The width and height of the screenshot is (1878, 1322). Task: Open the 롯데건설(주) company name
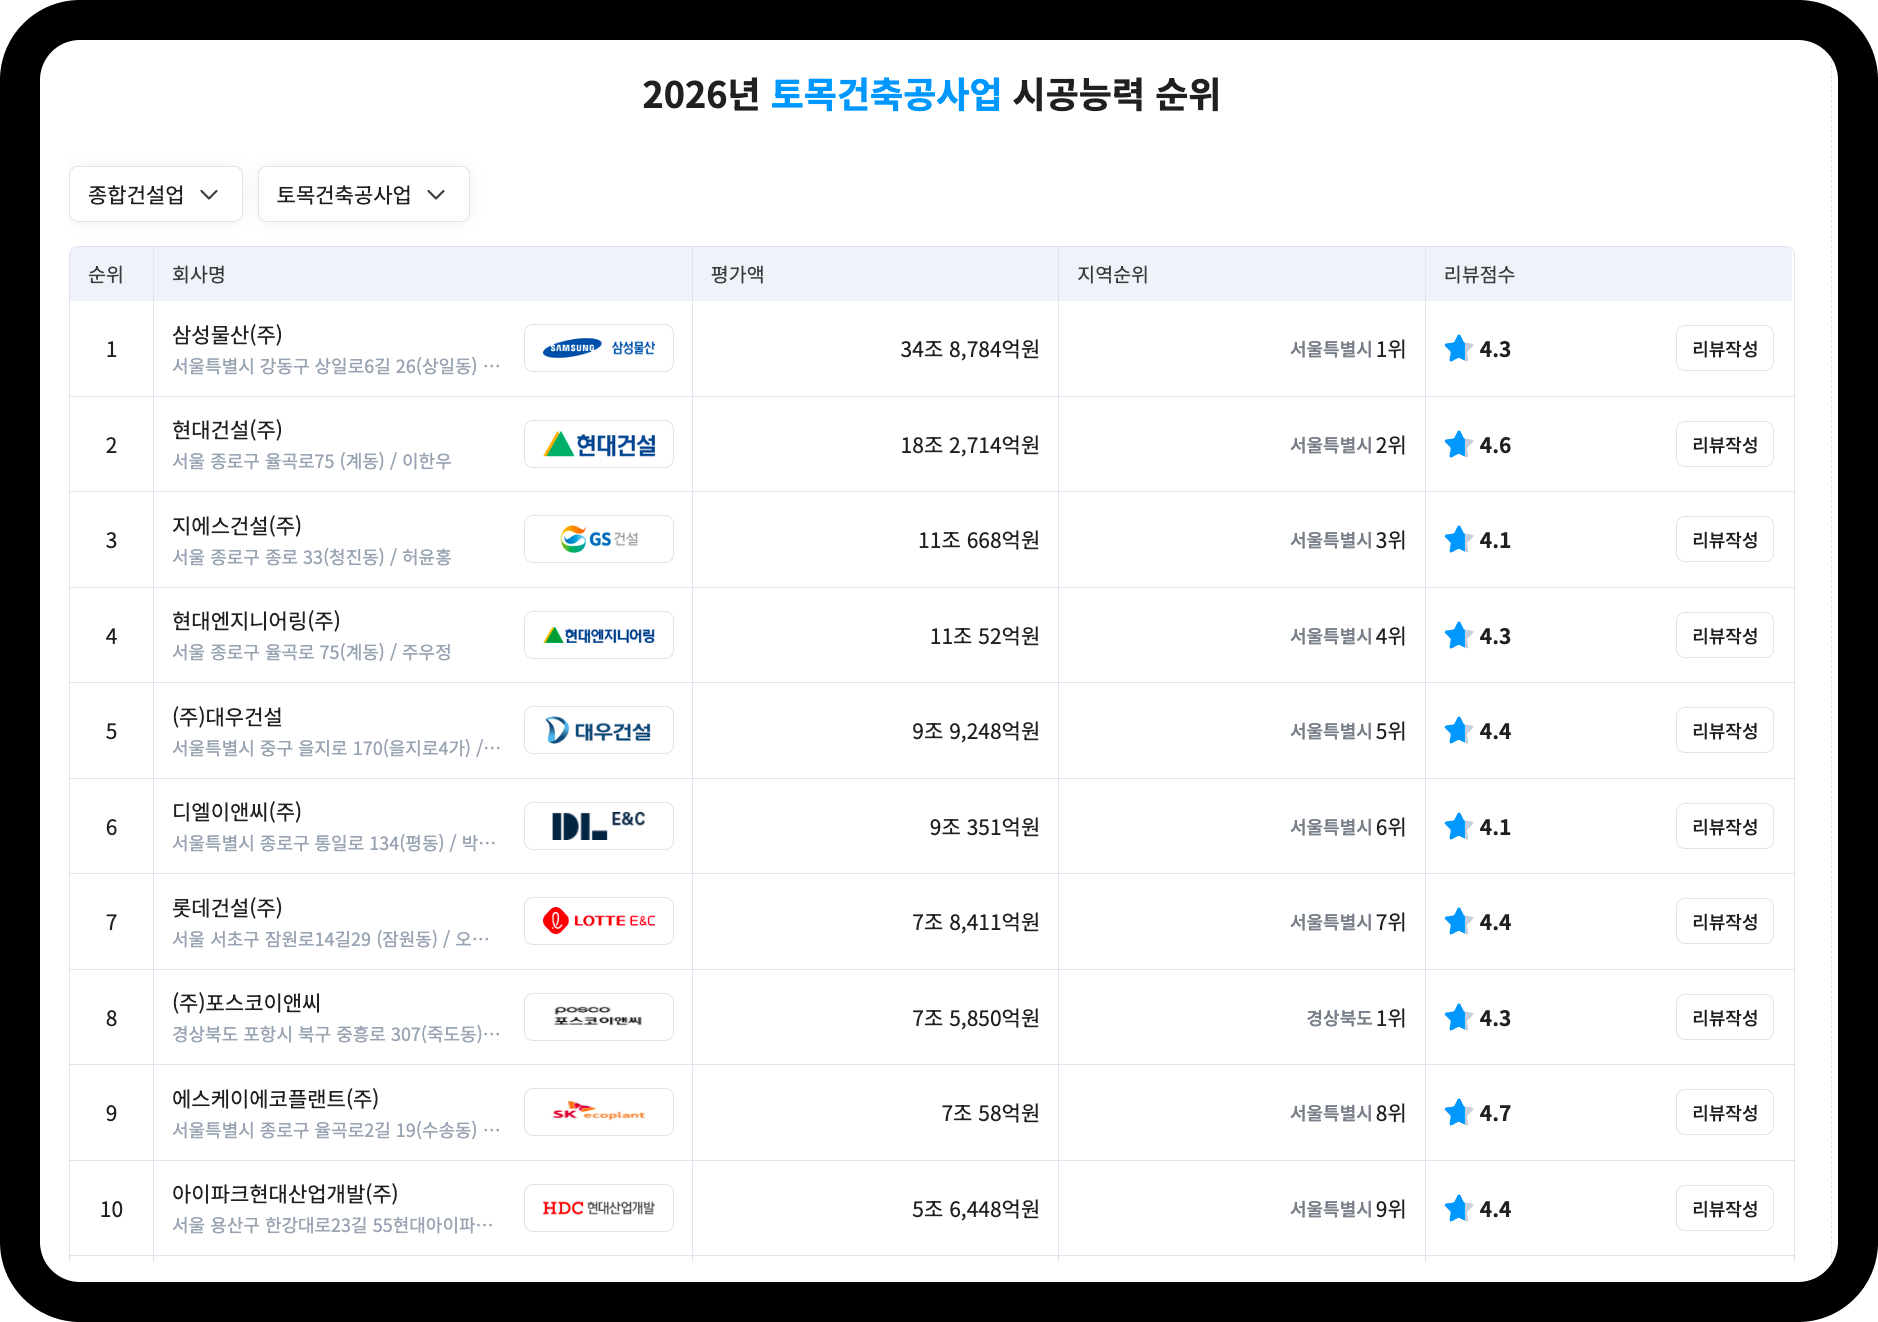pyautogui.click(x=227, y=907)
